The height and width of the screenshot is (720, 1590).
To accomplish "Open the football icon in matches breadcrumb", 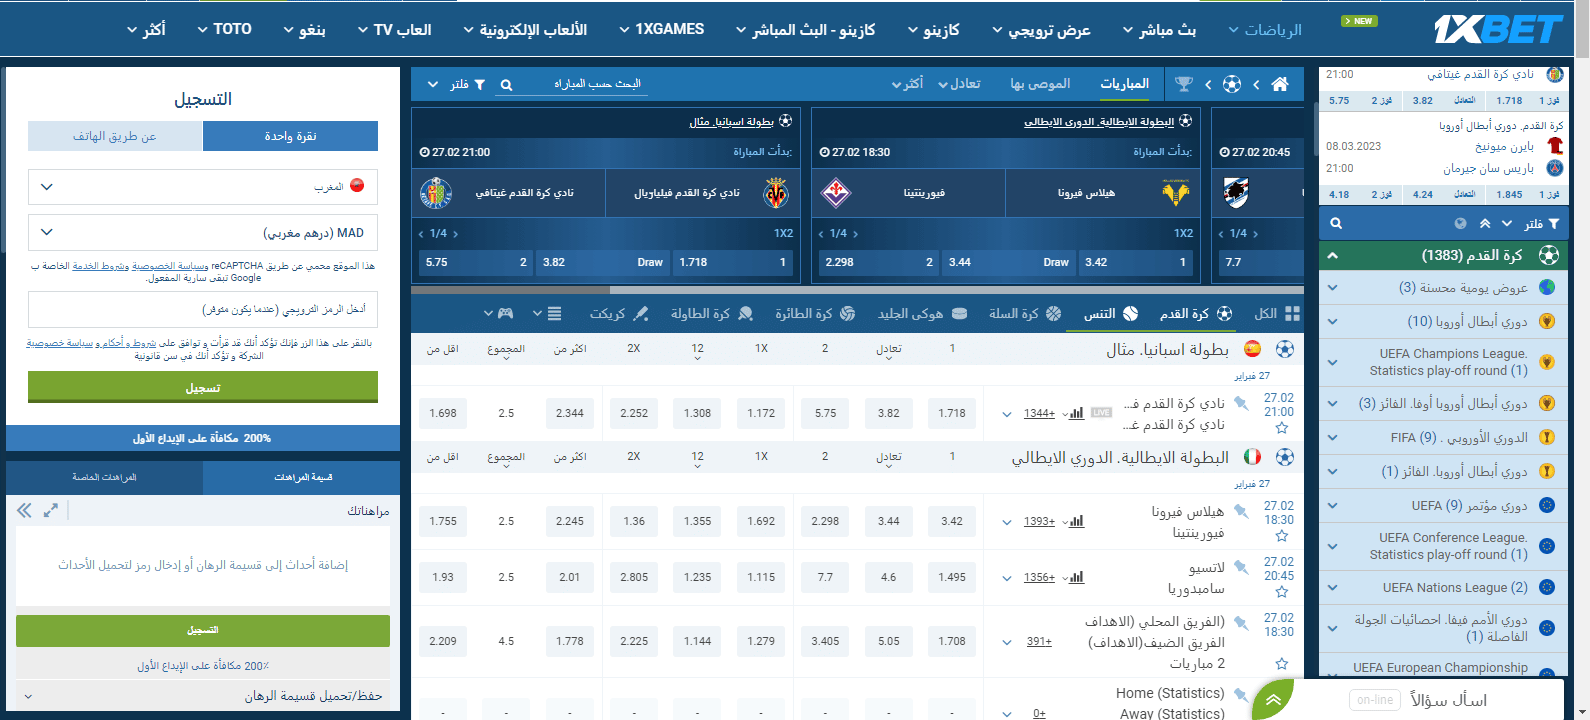I will [1232, 84].
